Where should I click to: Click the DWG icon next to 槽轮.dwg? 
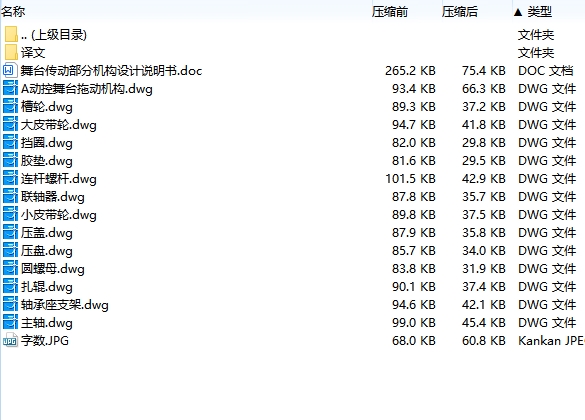pos(10,106)
